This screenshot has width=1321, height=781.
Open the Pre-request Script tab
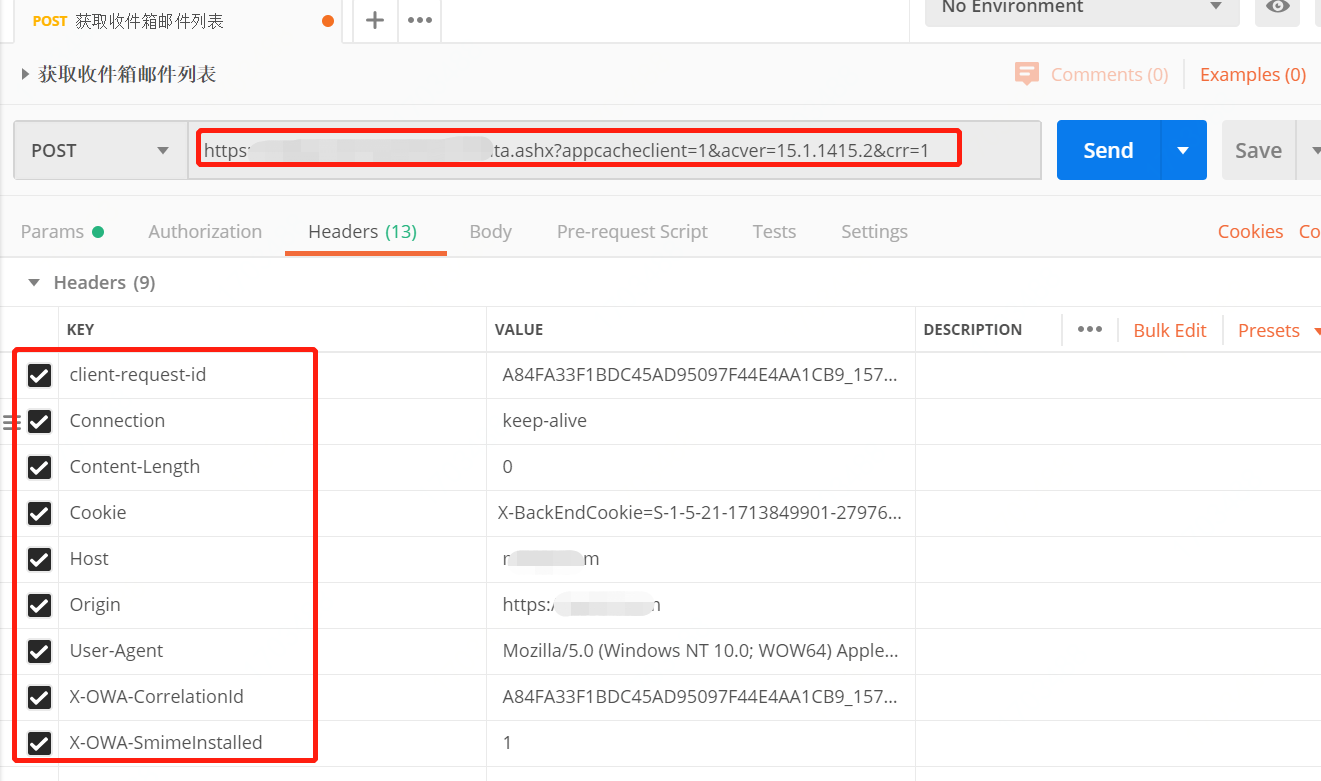tap(632, 231)
